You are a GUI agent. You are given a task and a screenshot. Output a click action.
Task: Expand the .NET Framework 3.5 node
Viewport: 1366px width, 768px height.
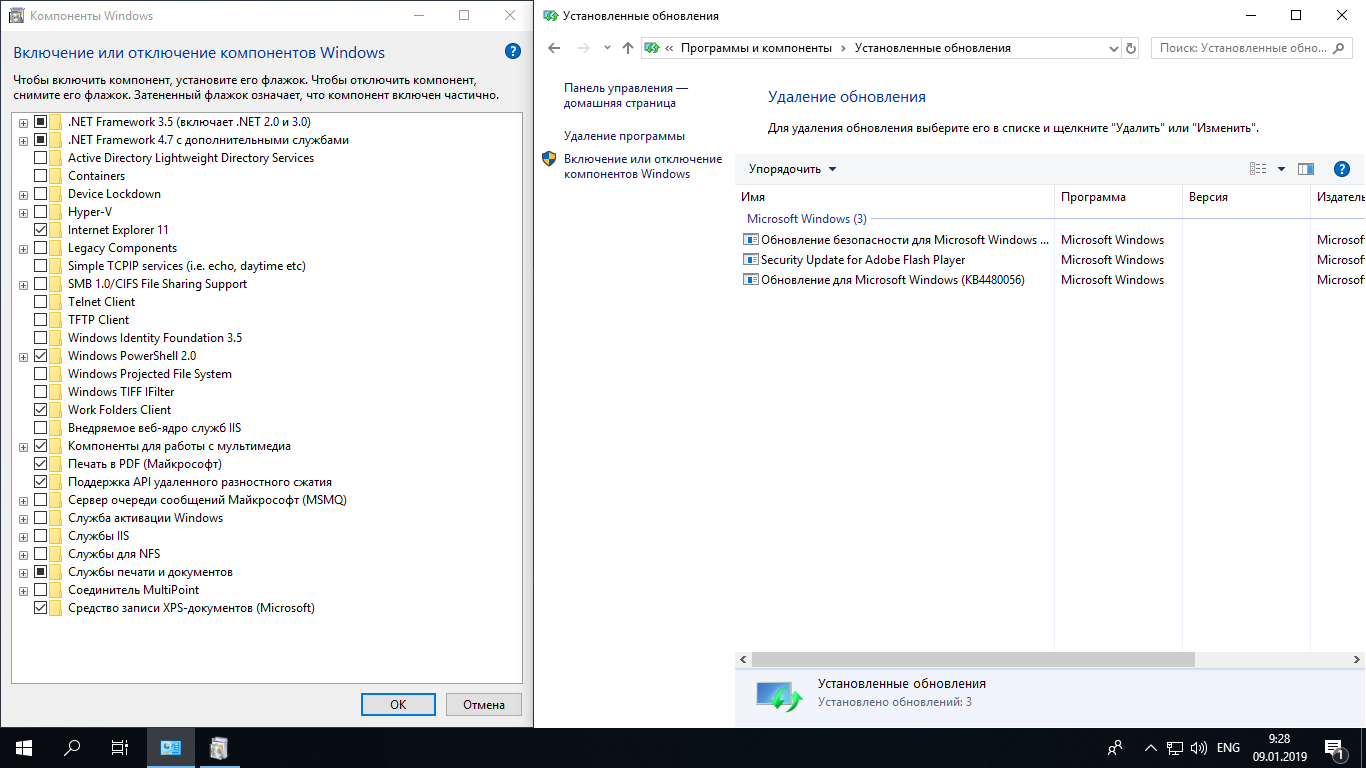coord(23,122)
